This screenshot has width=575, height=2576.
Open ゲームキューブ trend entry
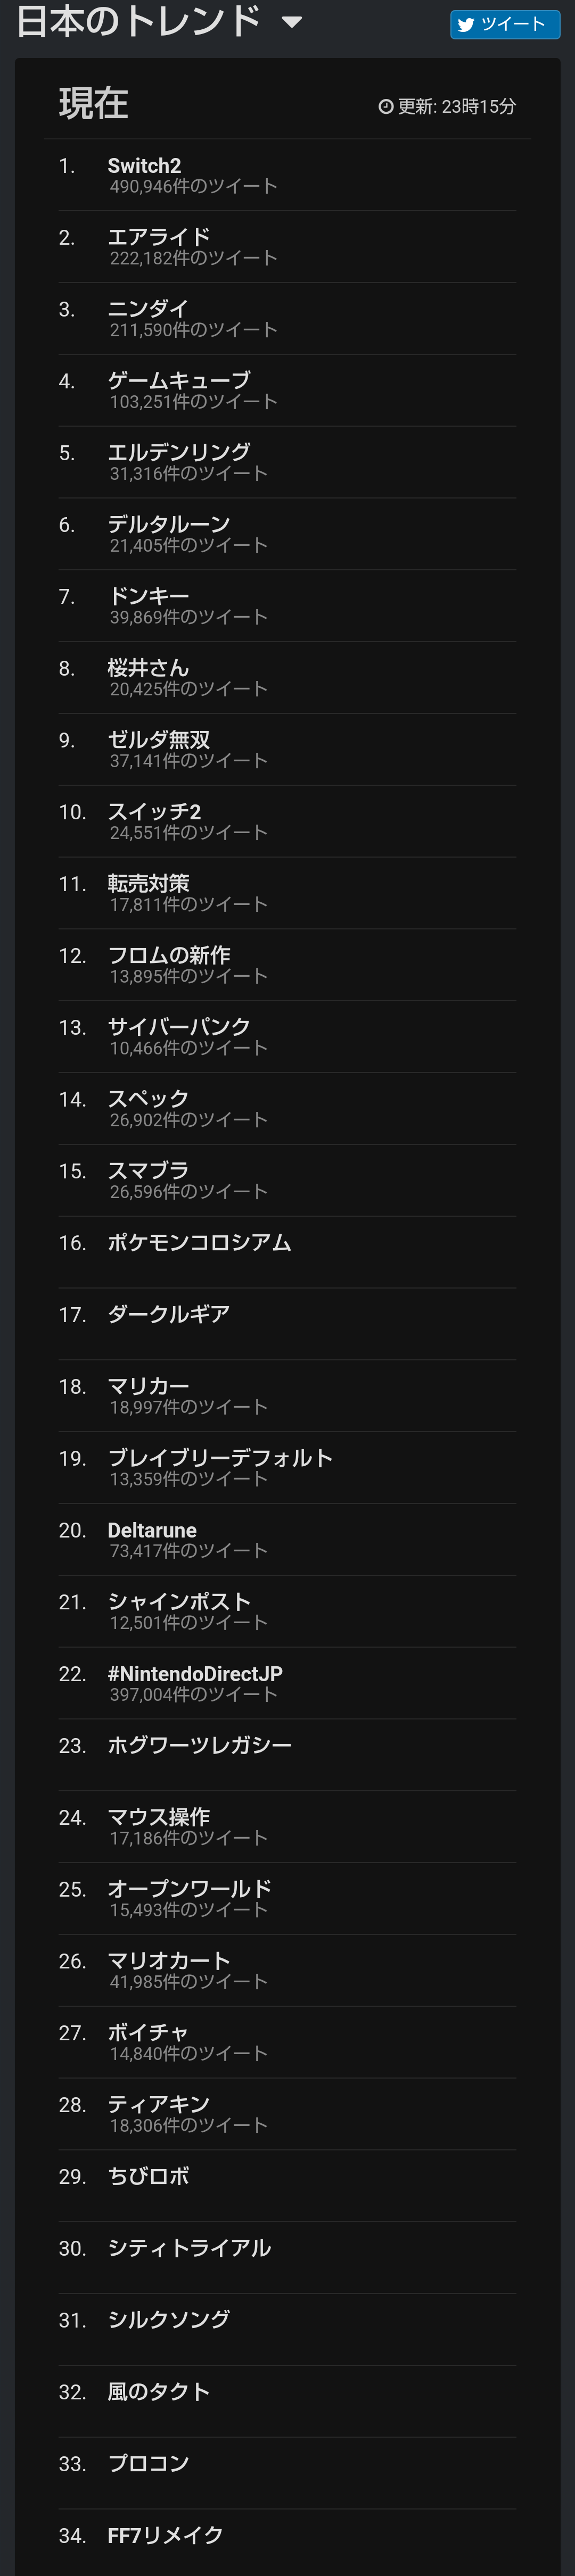coord(179,381)
